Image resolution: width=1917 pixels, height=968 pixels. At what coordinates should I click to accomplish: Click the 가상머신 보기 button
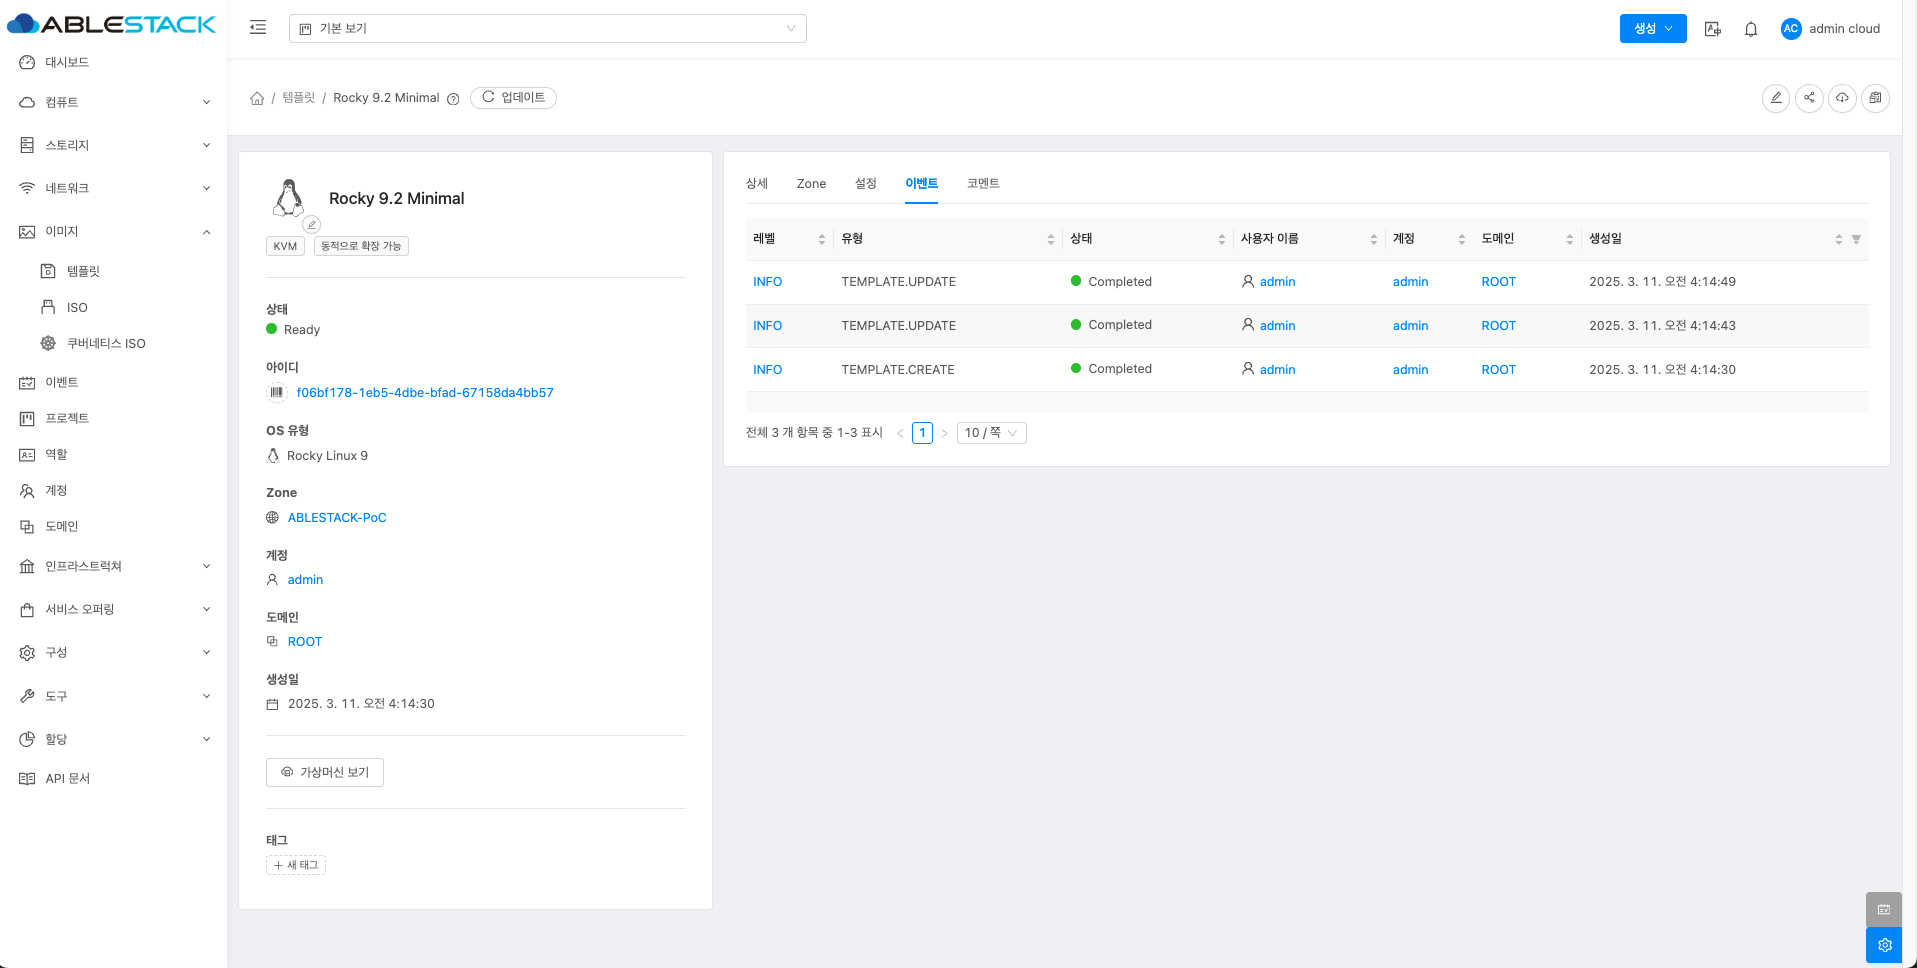[x=325, y=772]
